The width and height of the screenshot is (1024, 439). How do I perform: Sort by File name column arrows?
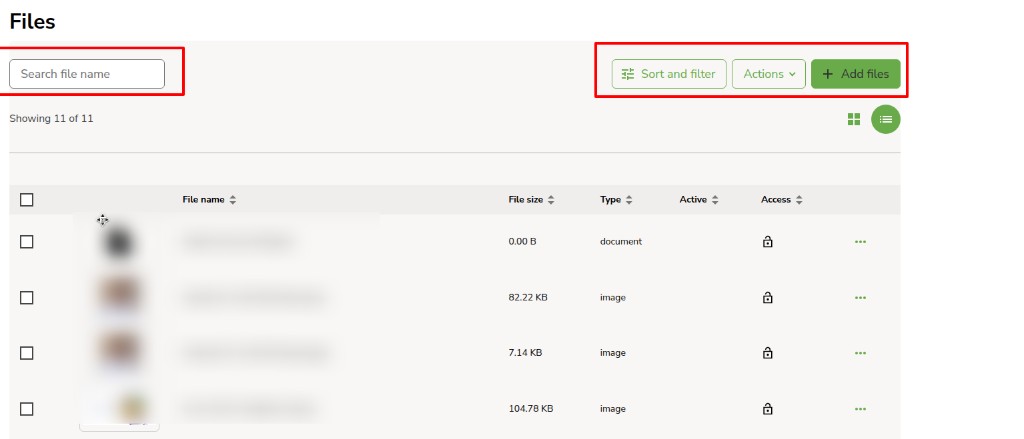pyautogui.click(x=232, y=200)
